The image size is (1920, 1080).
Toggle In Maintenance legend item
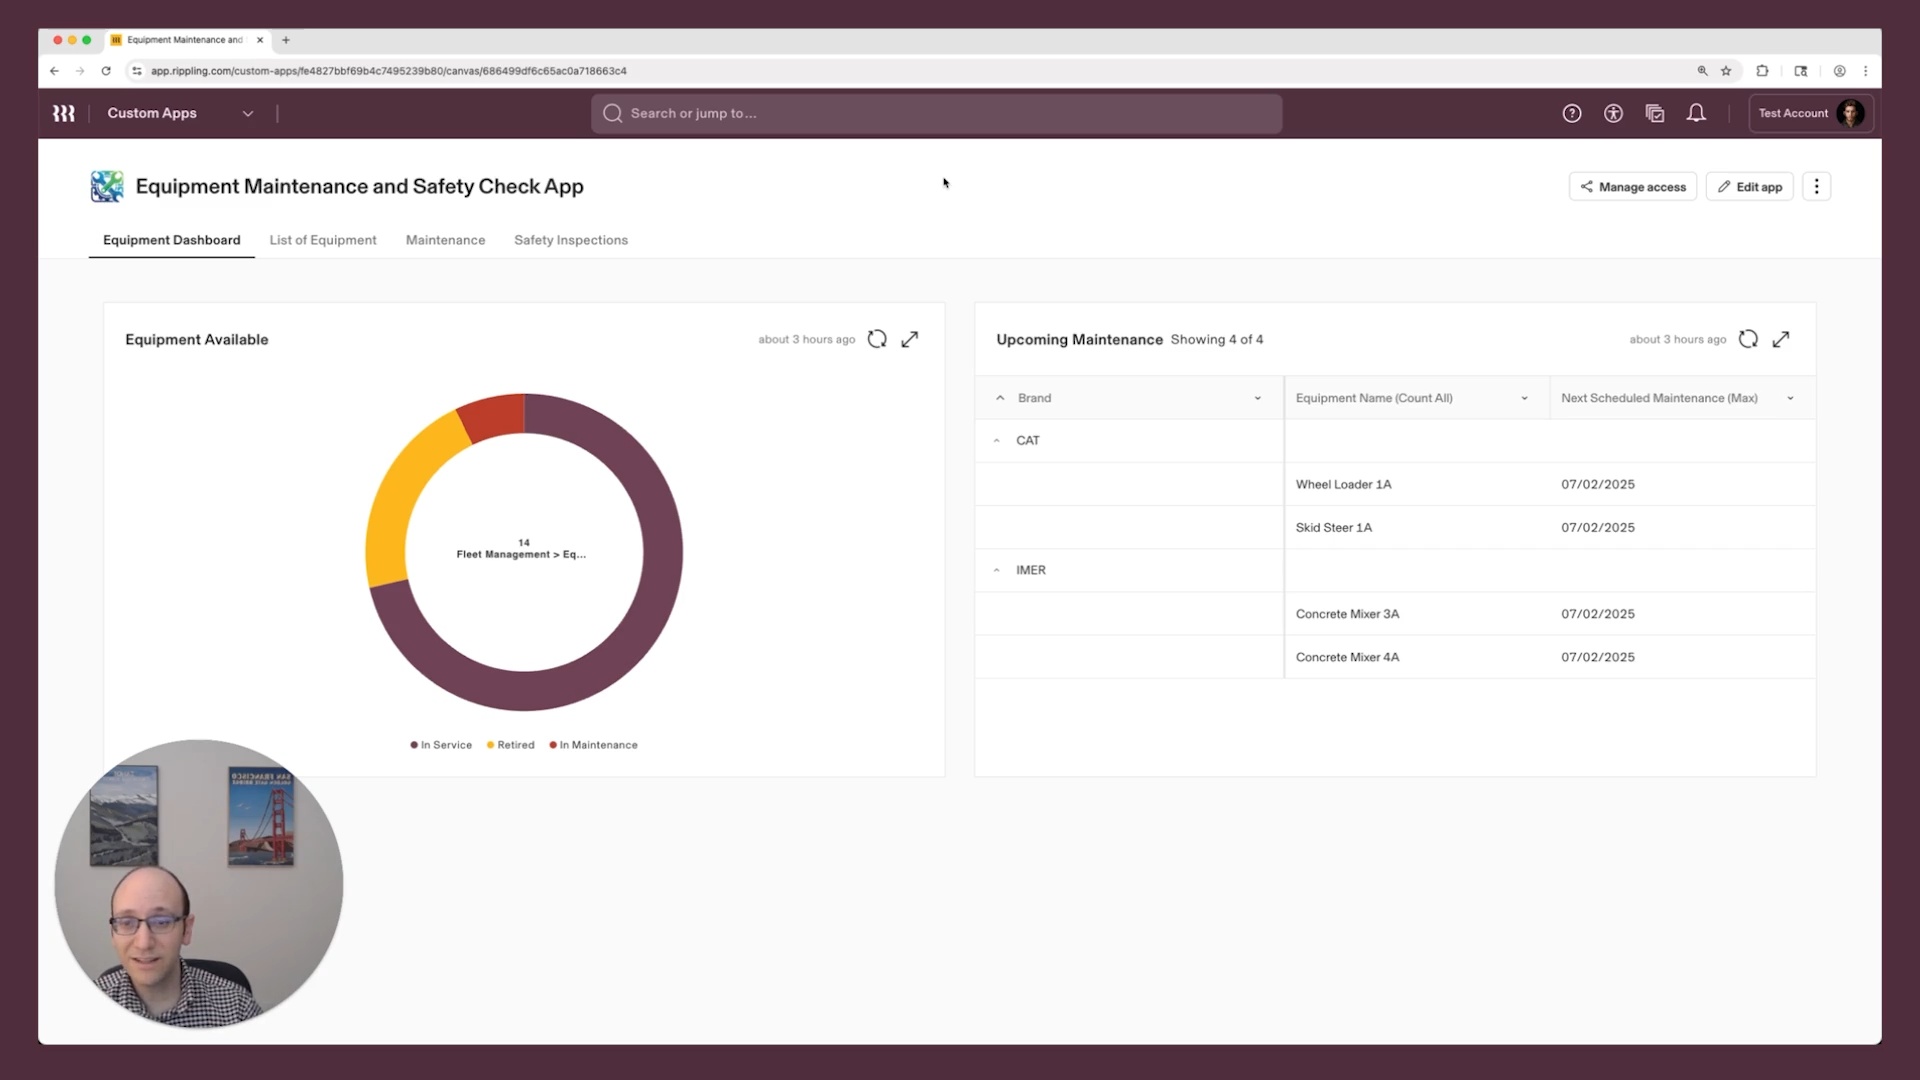coord(594,745)
